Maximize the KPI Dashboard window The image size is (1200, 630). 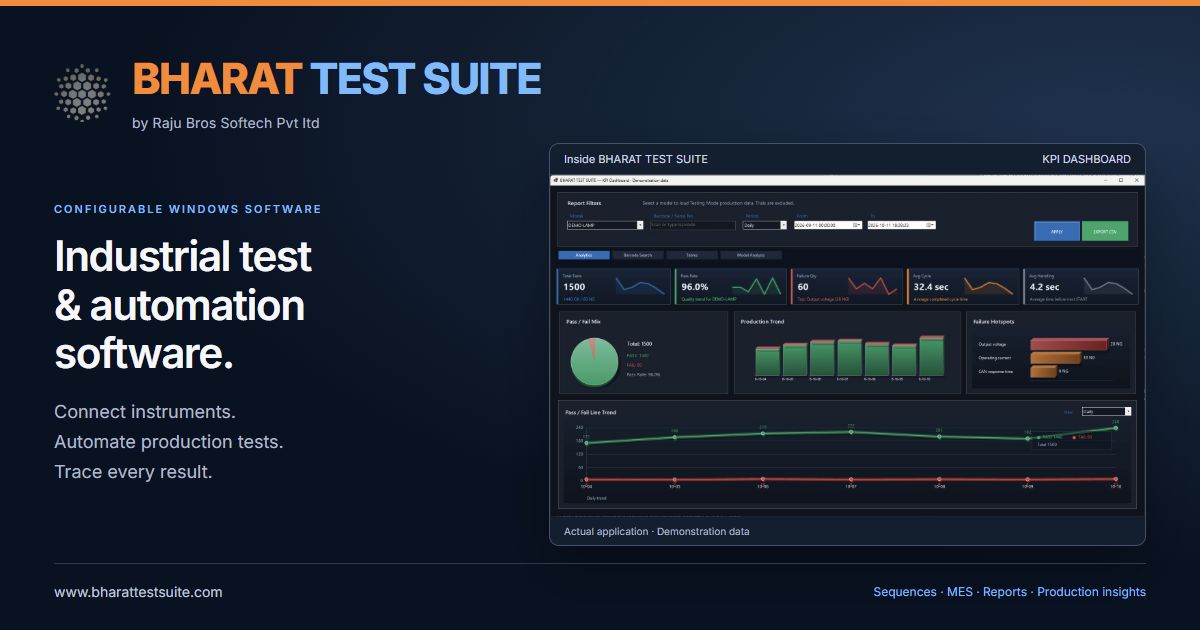click(1121, 180)
